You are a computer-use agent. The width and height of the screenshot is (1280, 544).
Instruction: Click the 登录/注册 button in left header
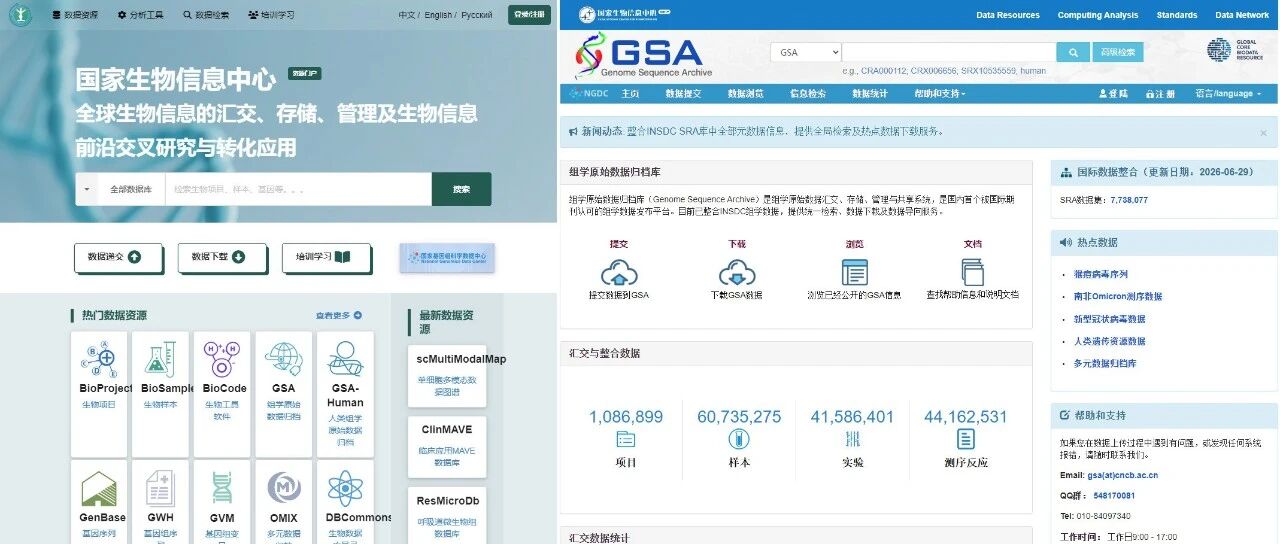[529, 15]
